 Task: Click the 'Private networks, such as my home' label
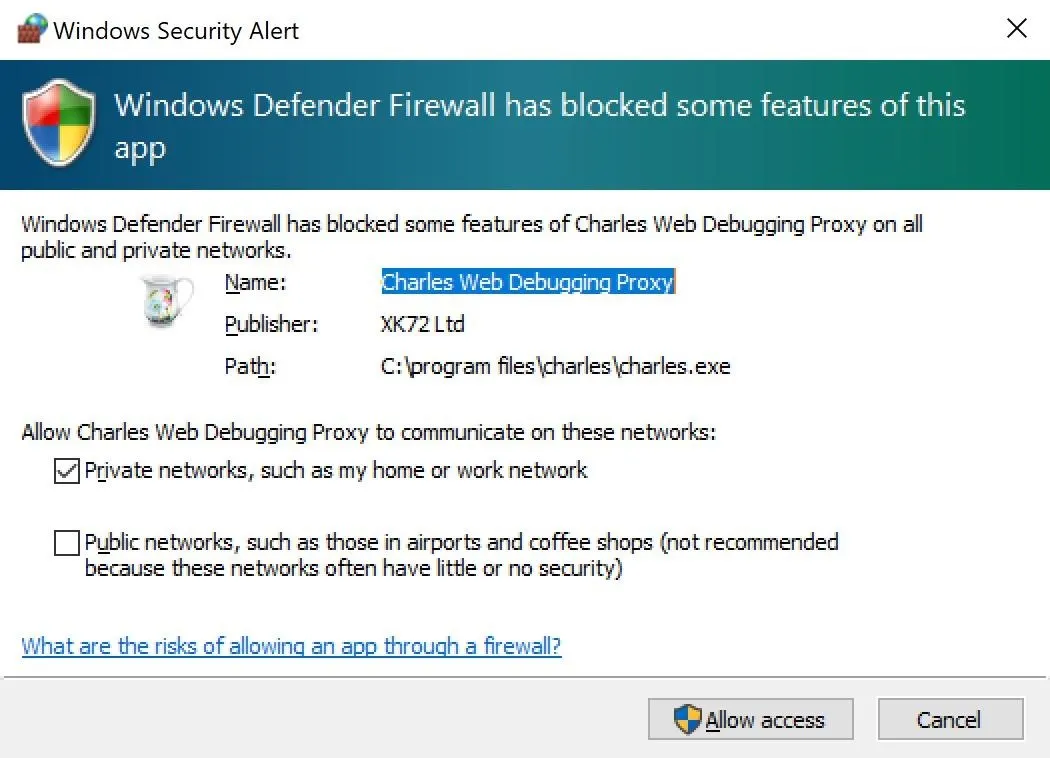tap(336, 471)
